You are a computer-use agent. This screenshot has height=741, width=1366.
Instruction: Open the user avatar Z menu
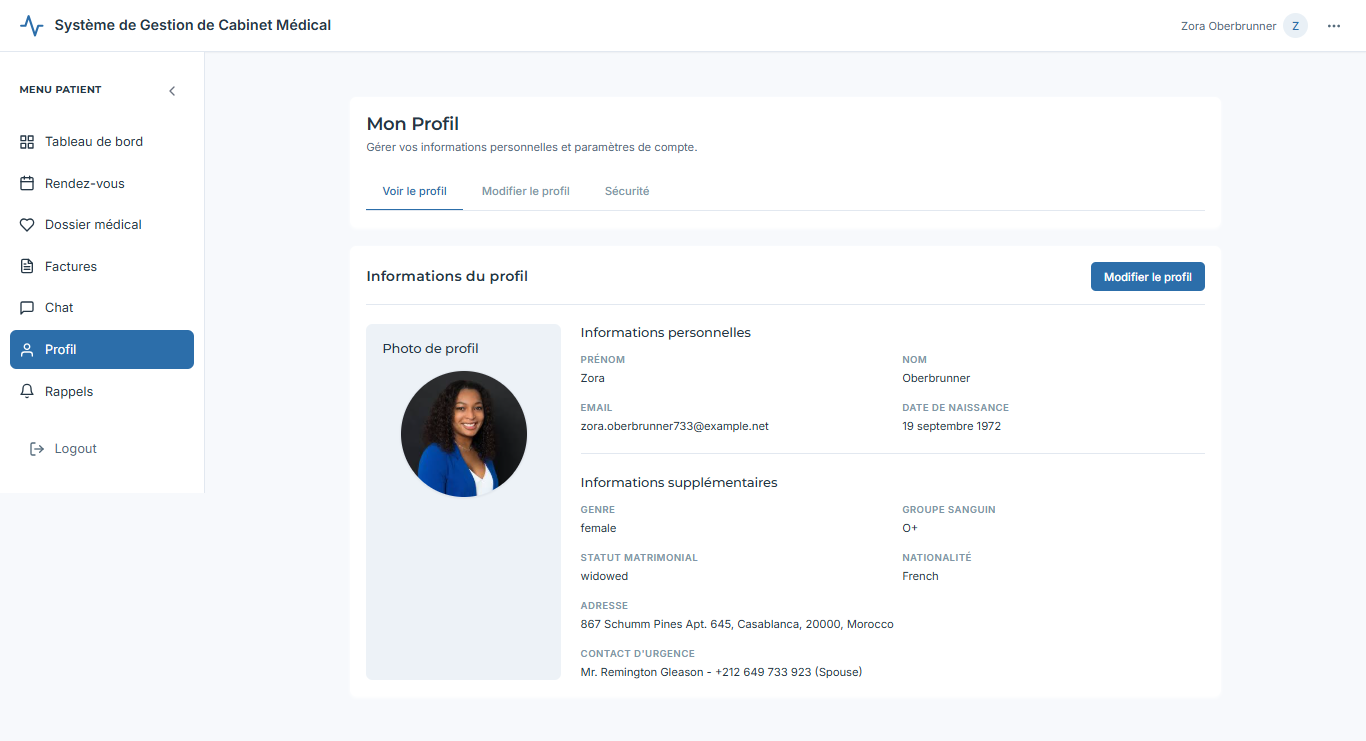pyautogui.click(x=1295, y=26)
